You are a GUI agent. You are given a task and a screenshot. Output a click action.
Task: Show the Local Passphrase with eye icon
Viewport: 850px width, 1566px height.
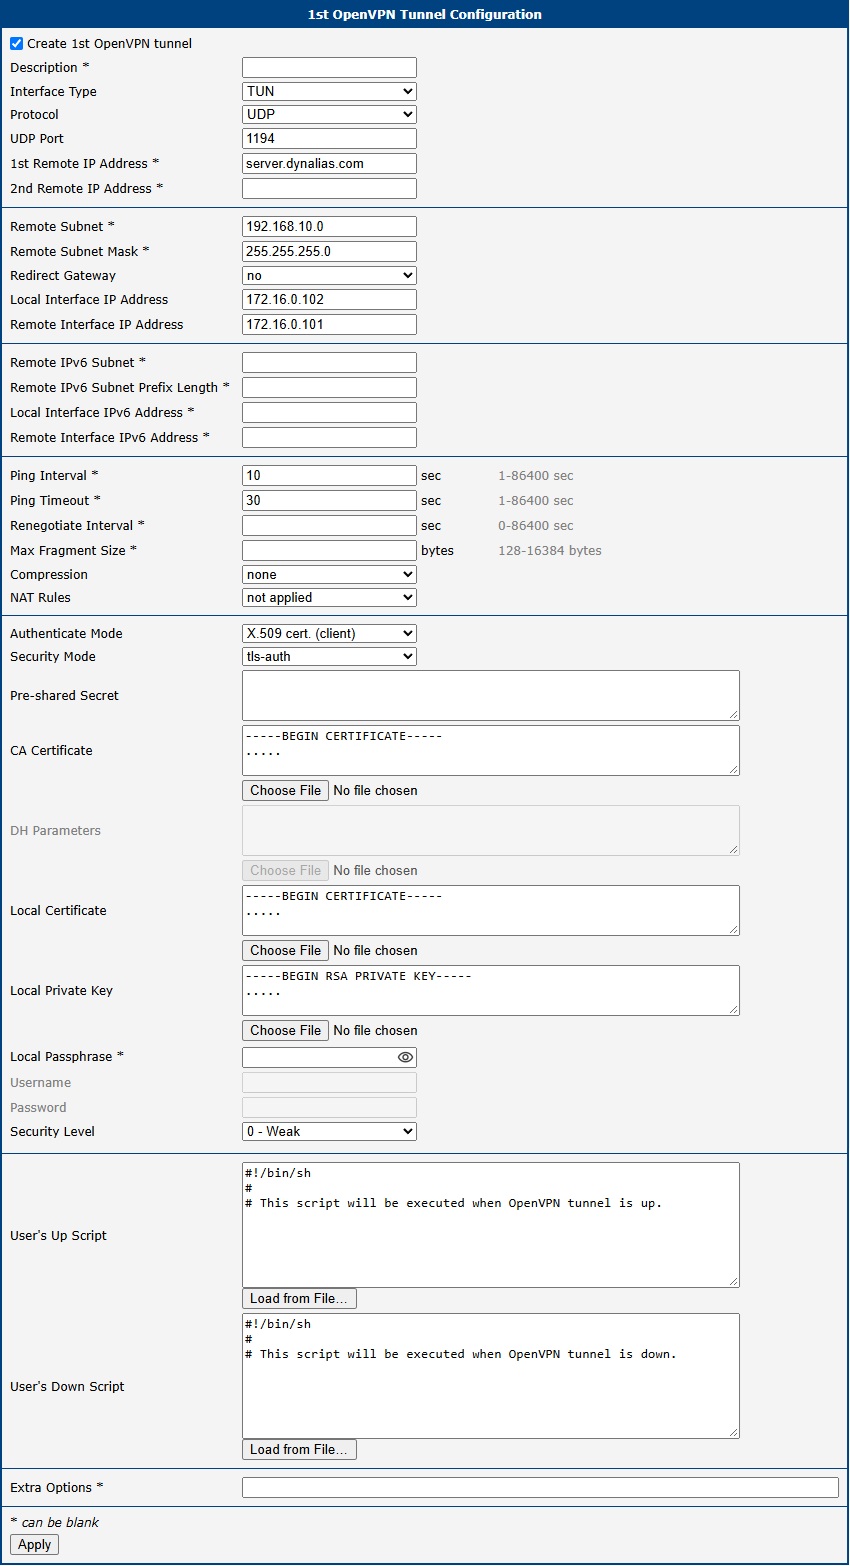click(x=405, y=1057)
